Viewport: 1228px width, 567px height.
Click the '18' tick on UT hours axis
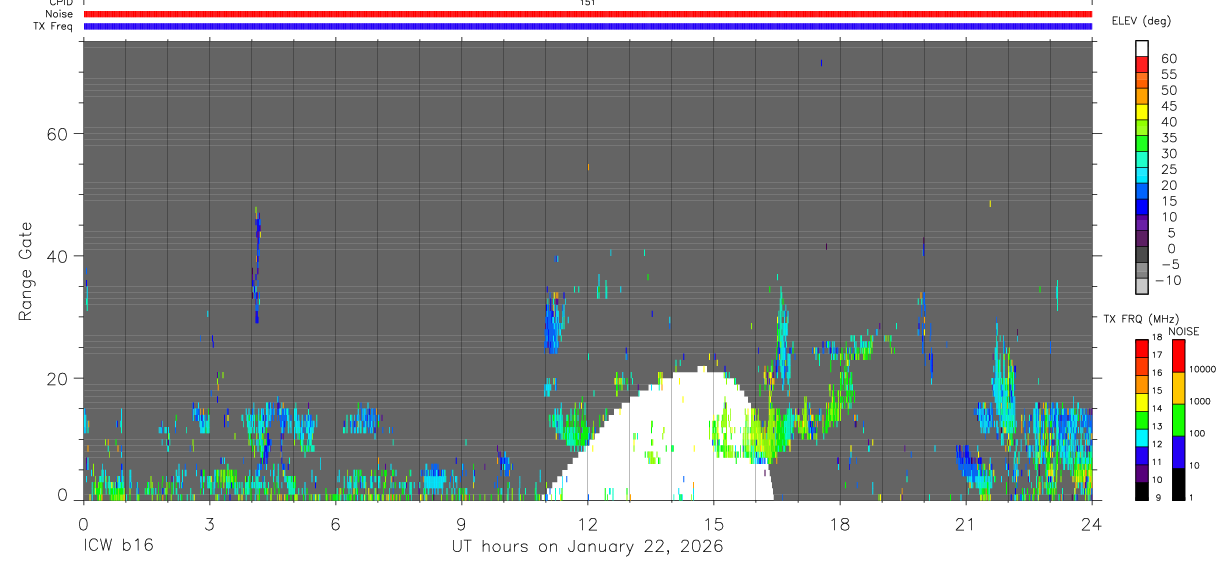tap(840, 524)
